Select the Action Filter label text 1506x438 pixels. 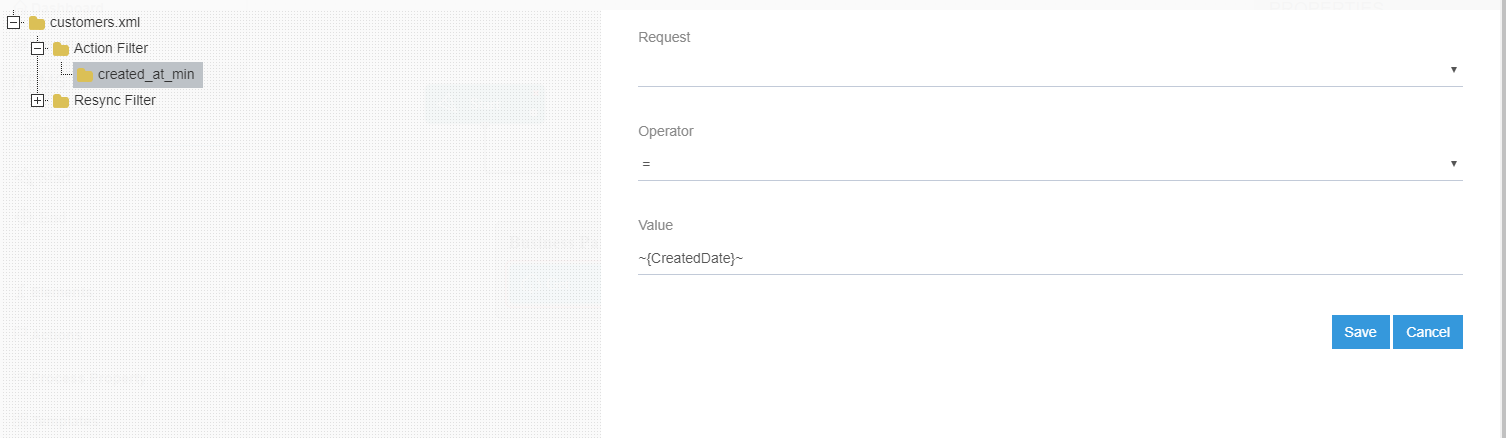[111, 48]
